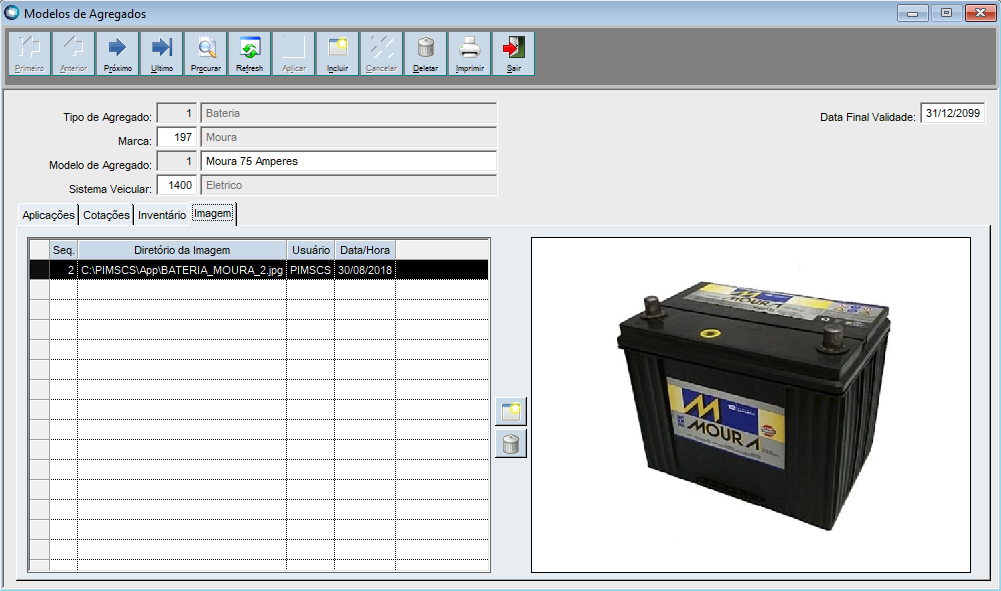Jump to last record with Último
Screen dimensions: 1001x591
coord(162,54)
